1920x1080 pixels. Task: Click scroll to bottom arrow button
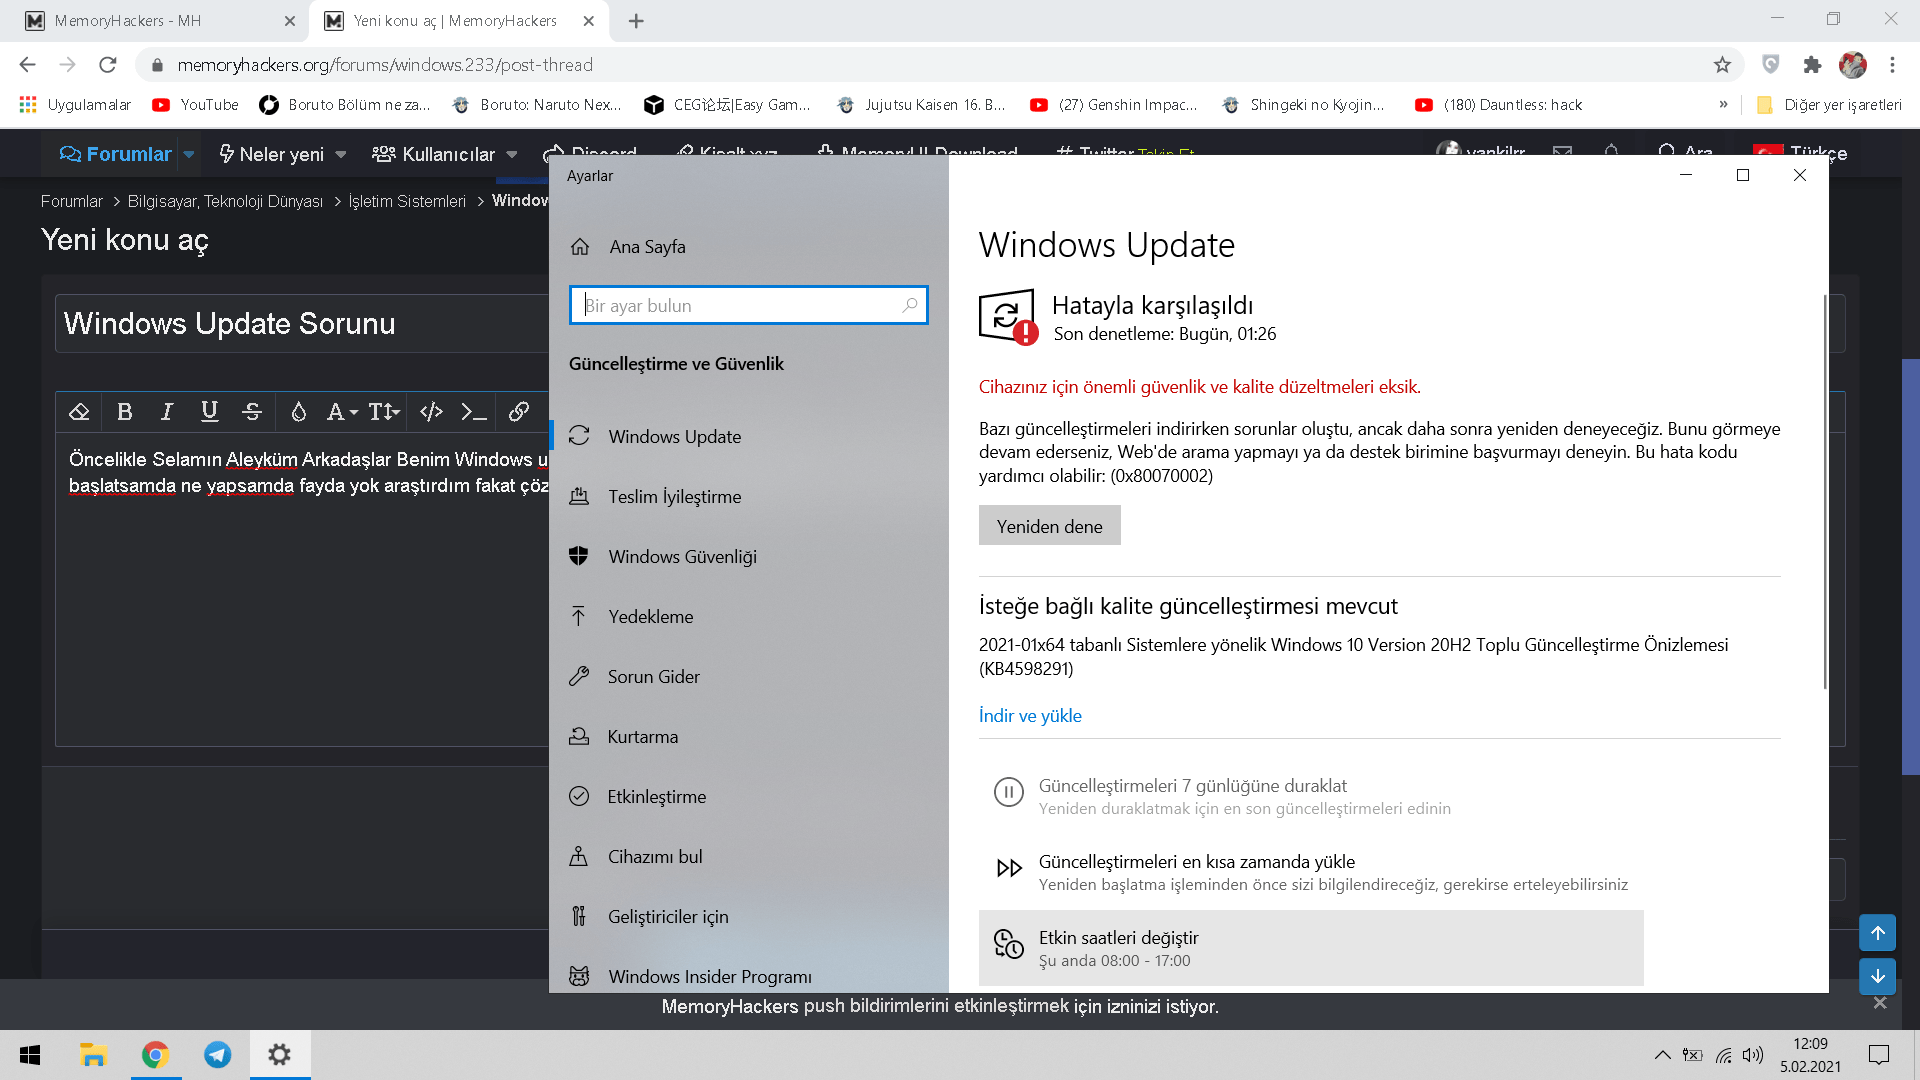(1877, 976)
